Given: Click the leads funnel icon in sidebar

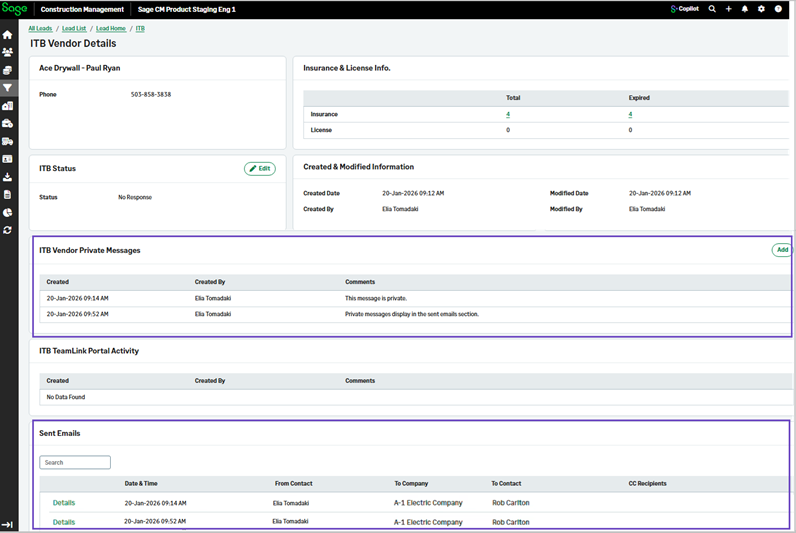Looking at the screenshot, I should [8, 88].
